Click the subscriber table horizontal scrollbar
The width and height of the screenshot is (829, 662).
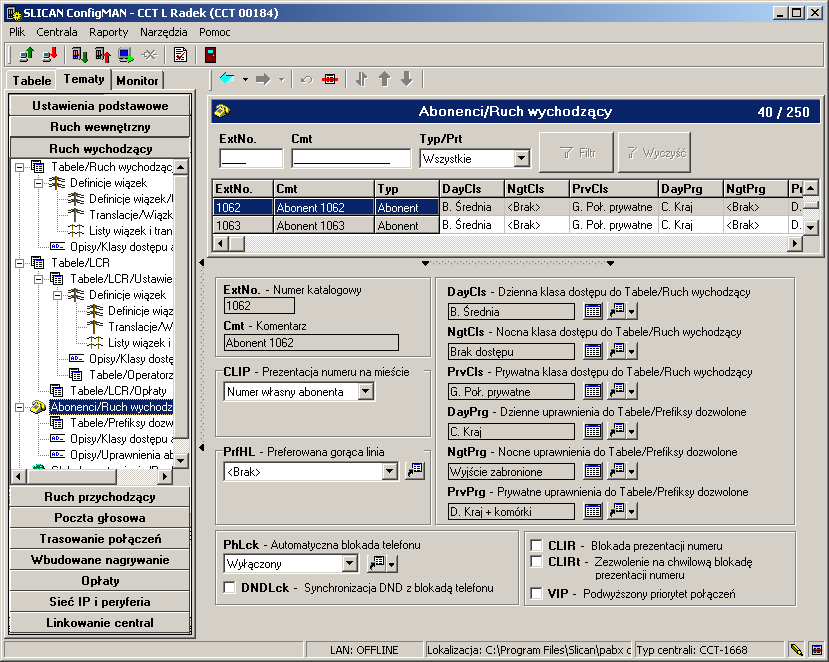[507, 243]
